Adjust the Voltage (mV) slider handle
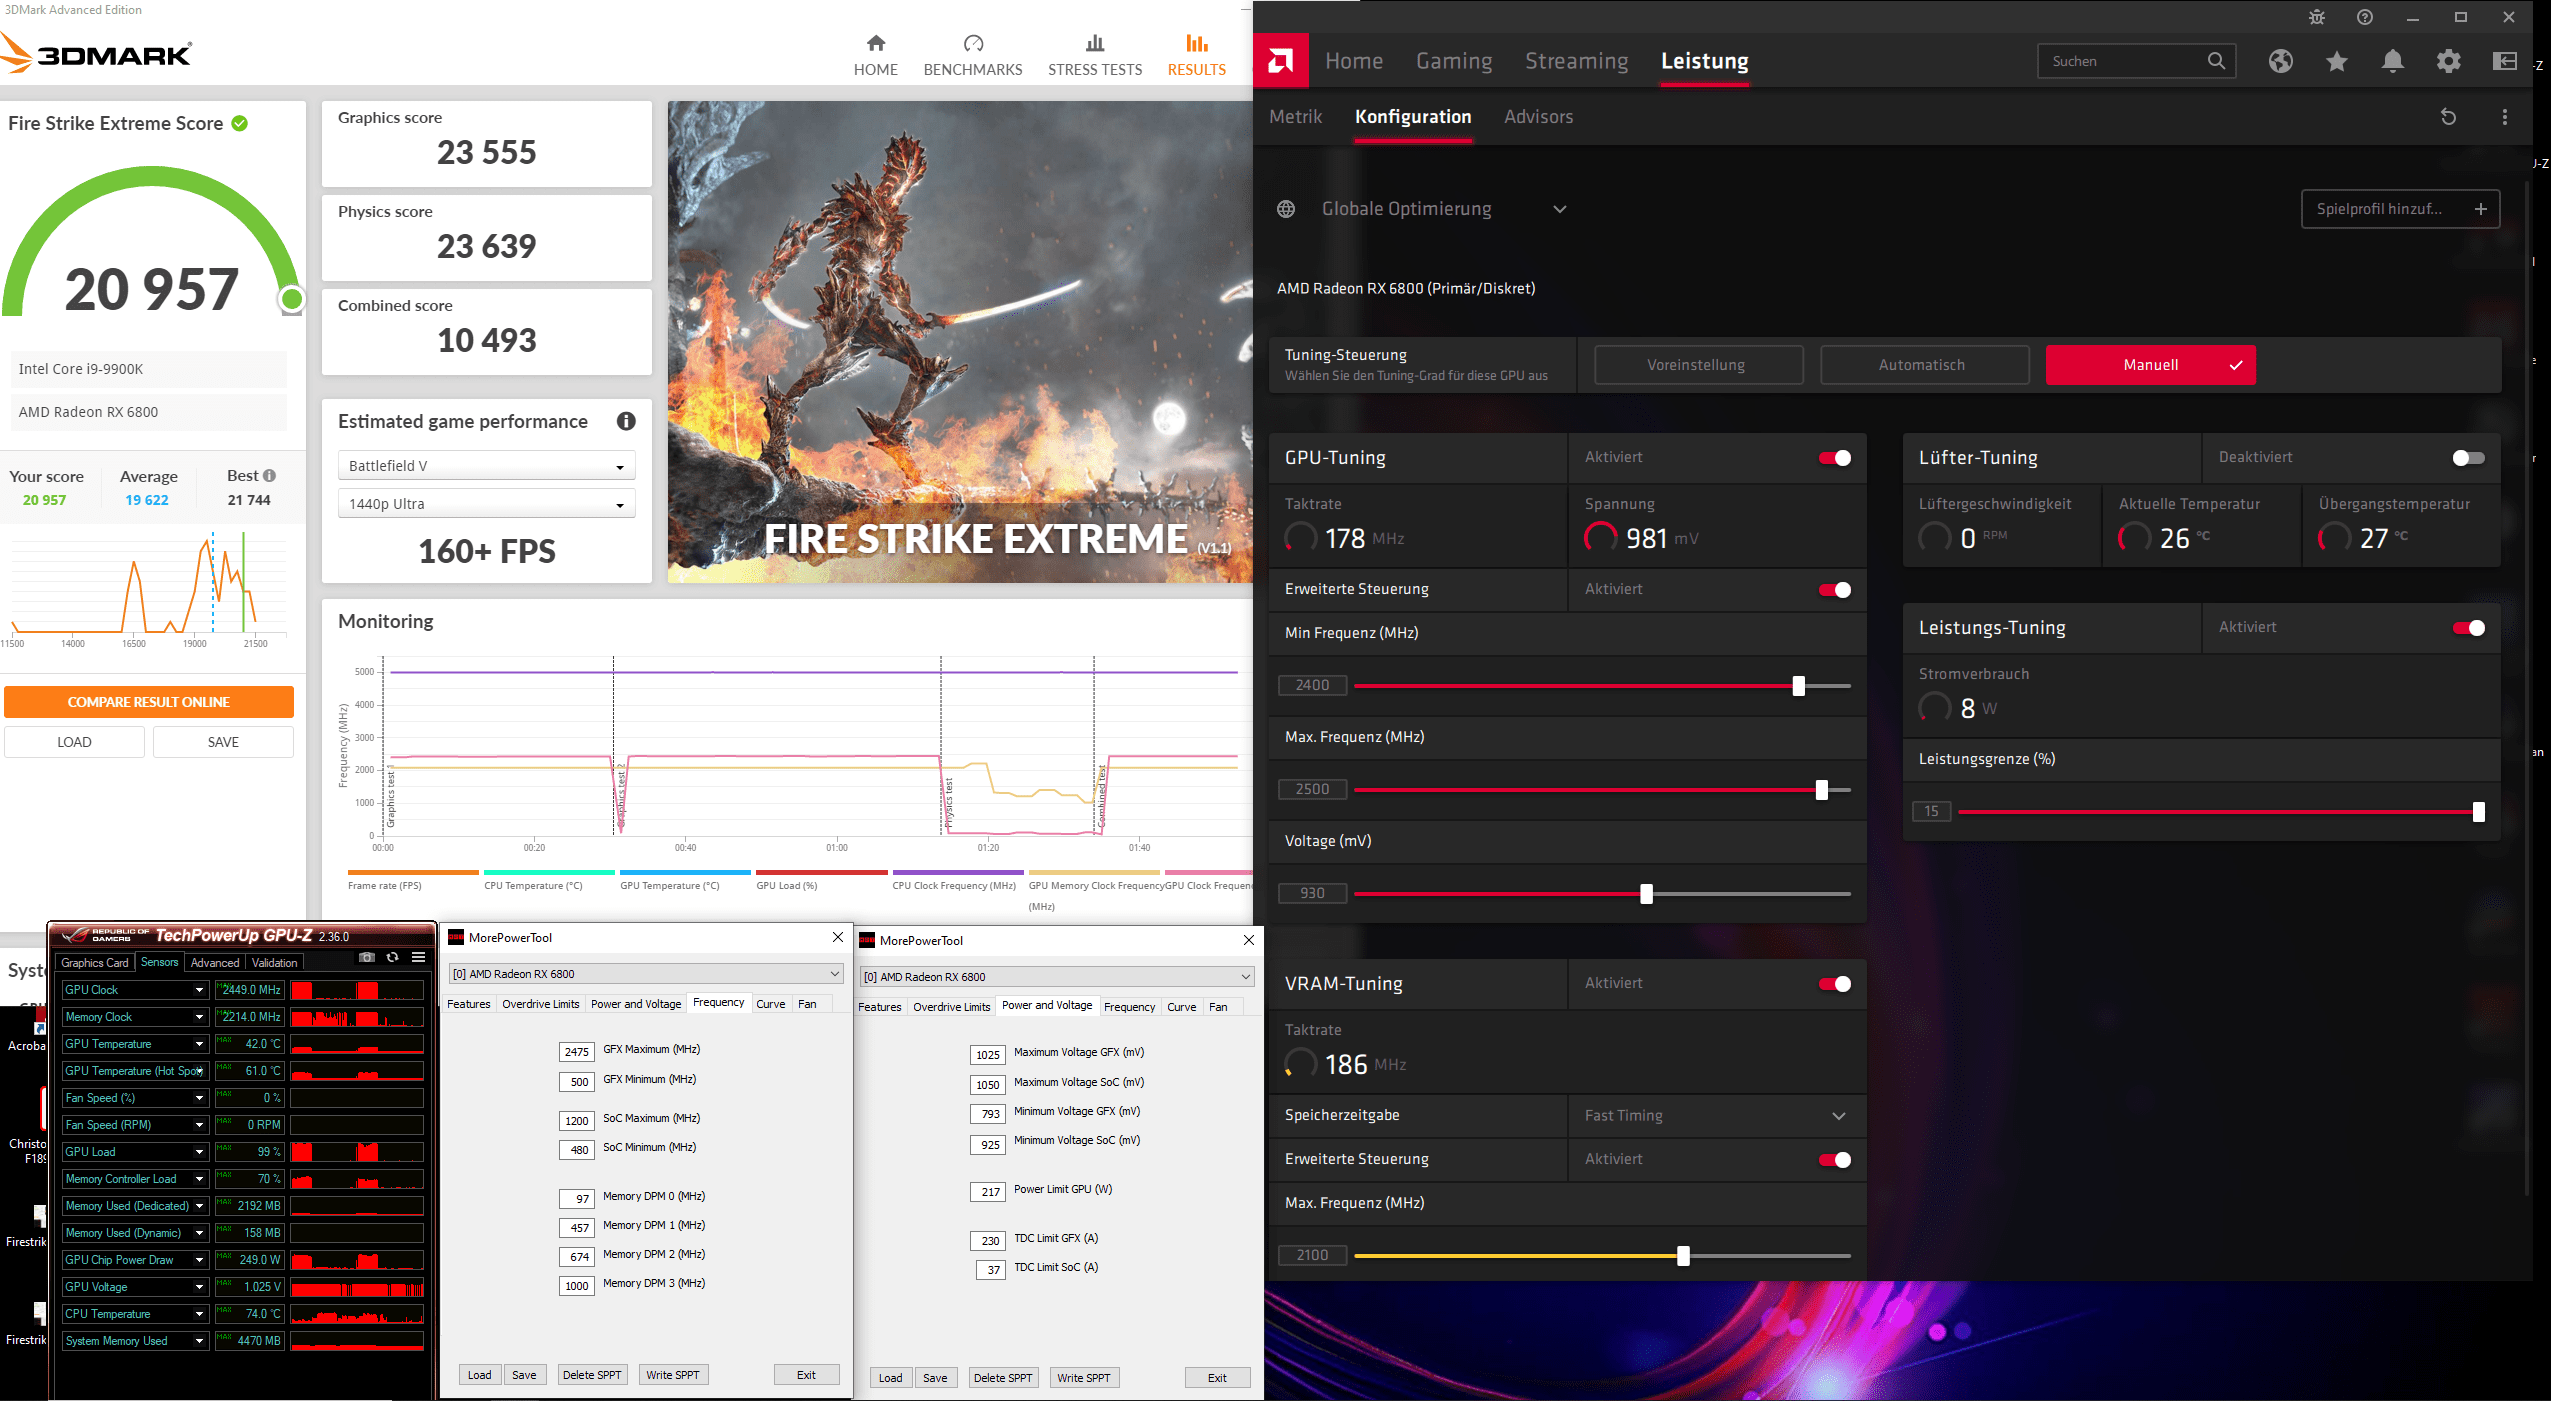 click(x=1647, y=894)
